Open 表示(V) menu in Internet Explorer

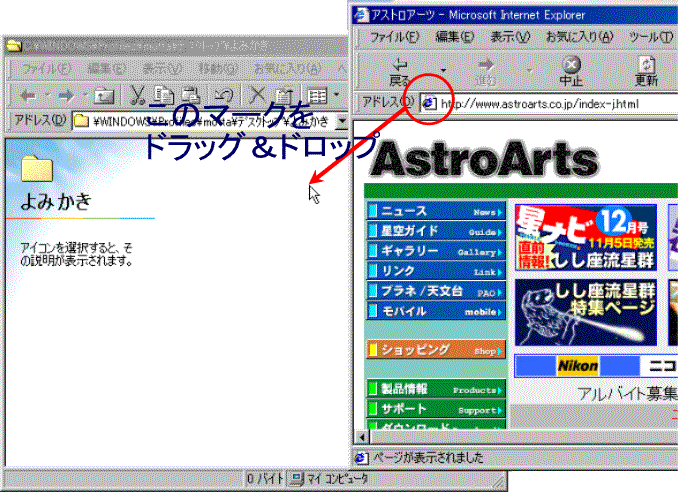[510, 37]
